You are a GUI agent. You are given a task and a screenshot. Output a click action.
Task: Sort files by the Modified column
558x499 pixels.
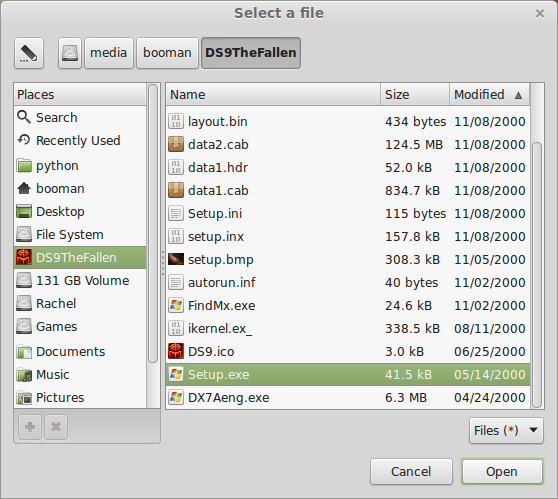click(x=490, y=95)
